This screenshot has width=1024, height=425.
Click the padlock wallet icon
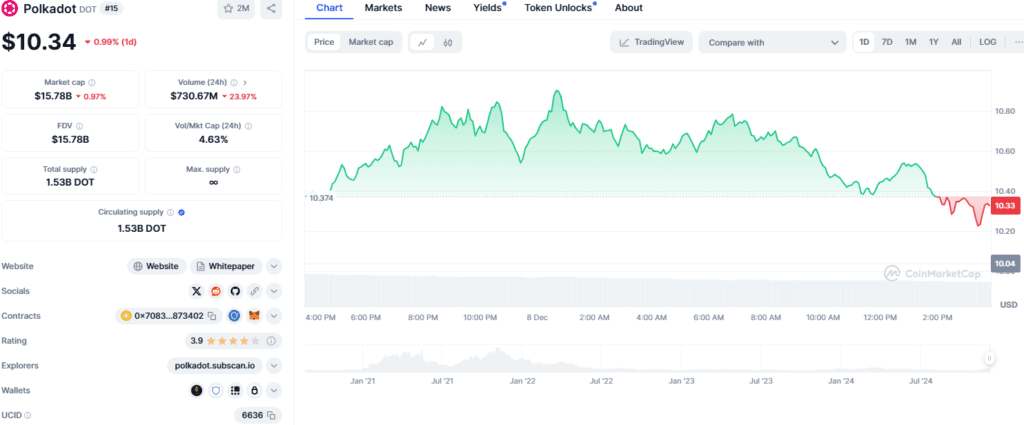click(255, 390)
